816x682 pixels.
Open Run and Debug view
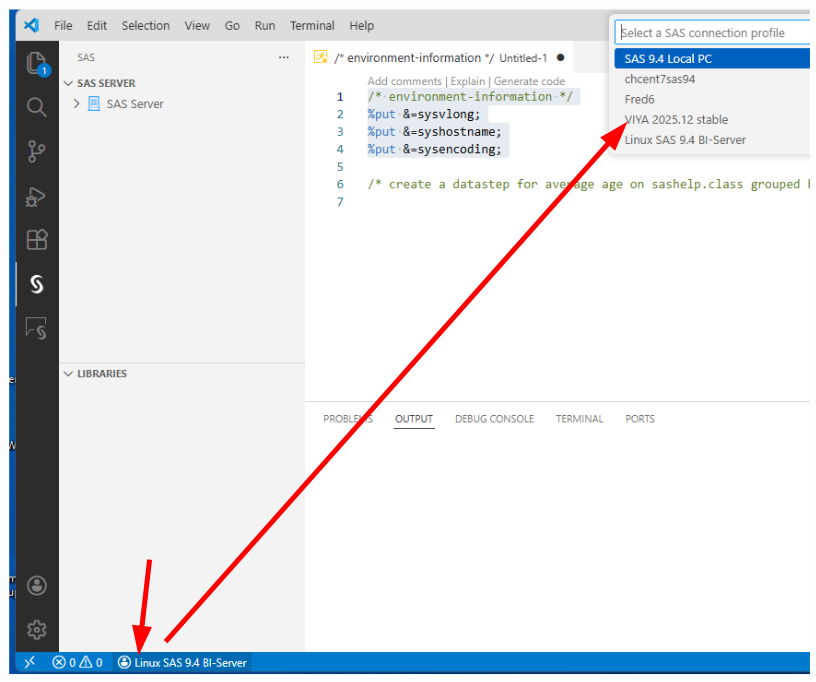(x=36, y=196)
